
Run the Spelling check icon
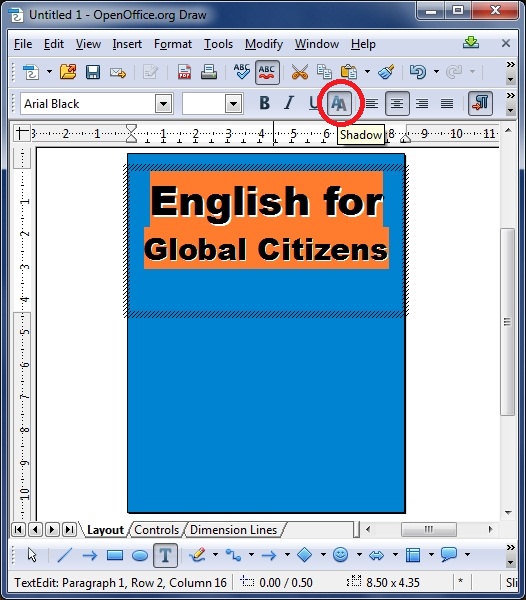(x=242, y=72)
